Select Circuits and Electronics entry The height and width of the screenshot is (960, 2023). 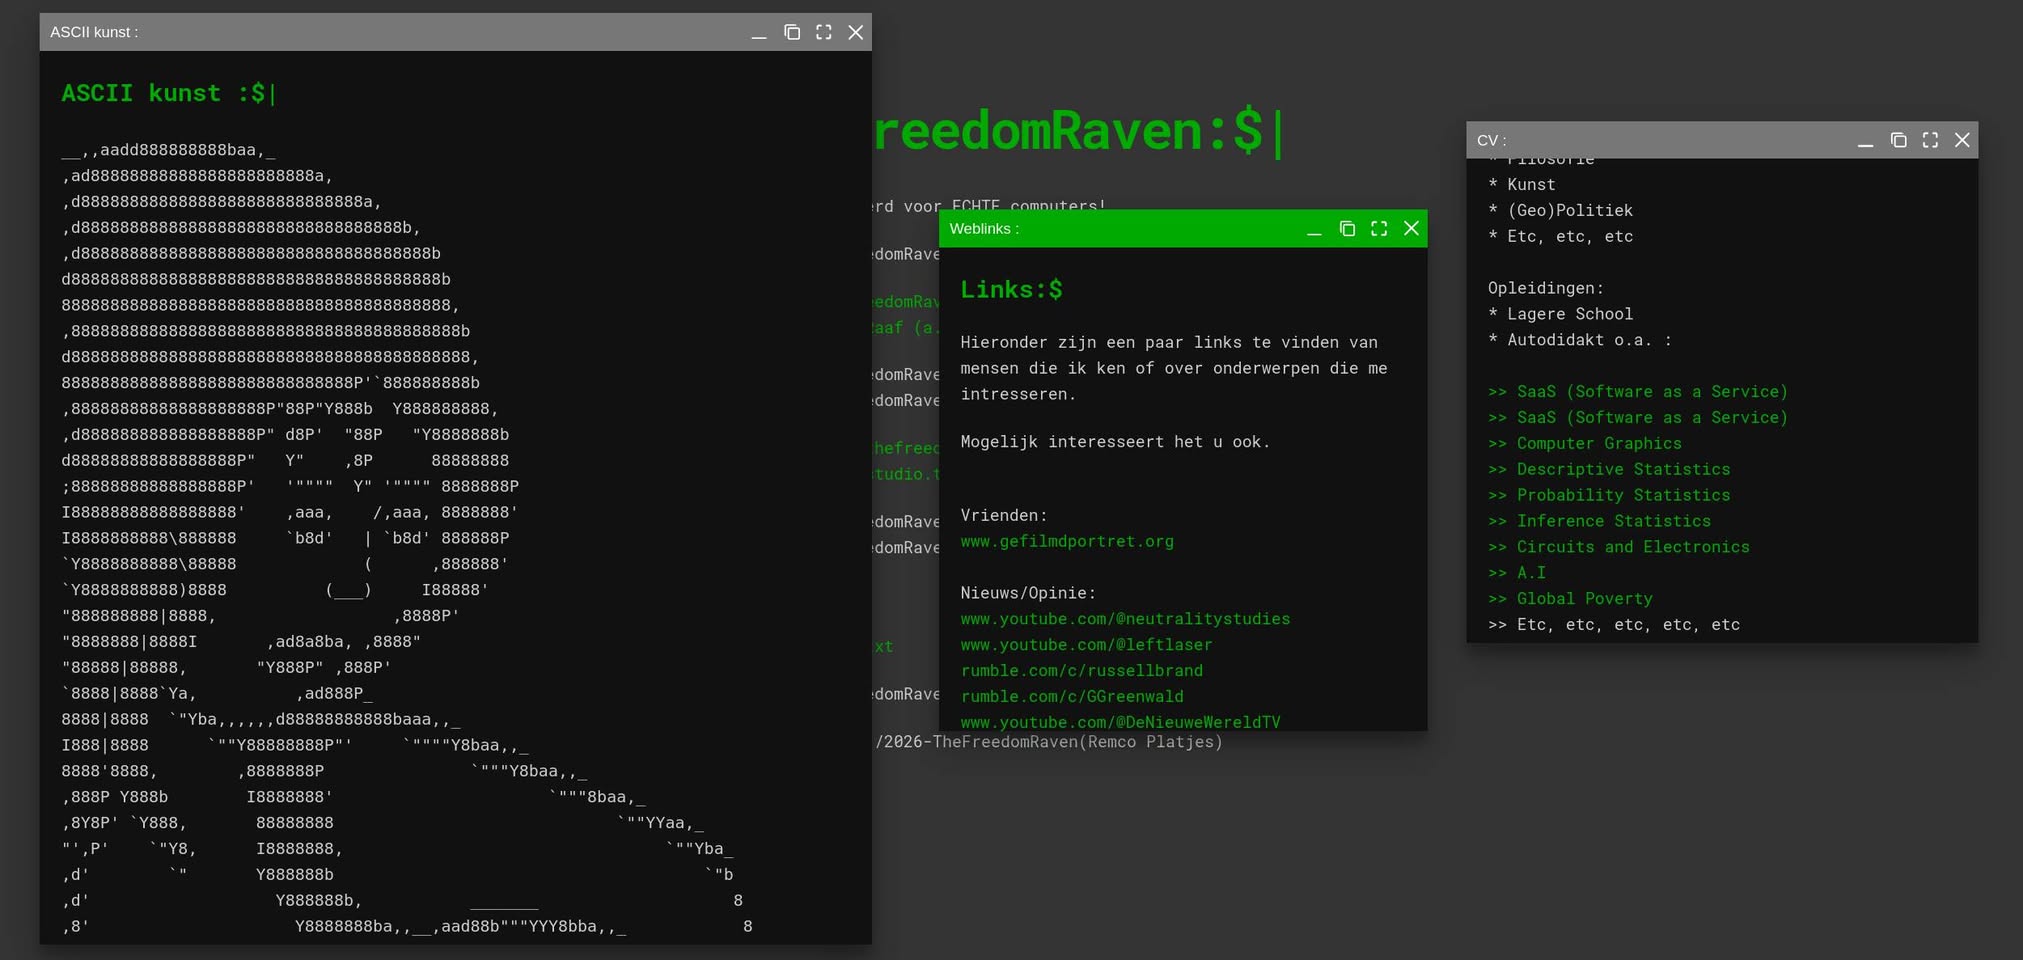click(1619, 548)
